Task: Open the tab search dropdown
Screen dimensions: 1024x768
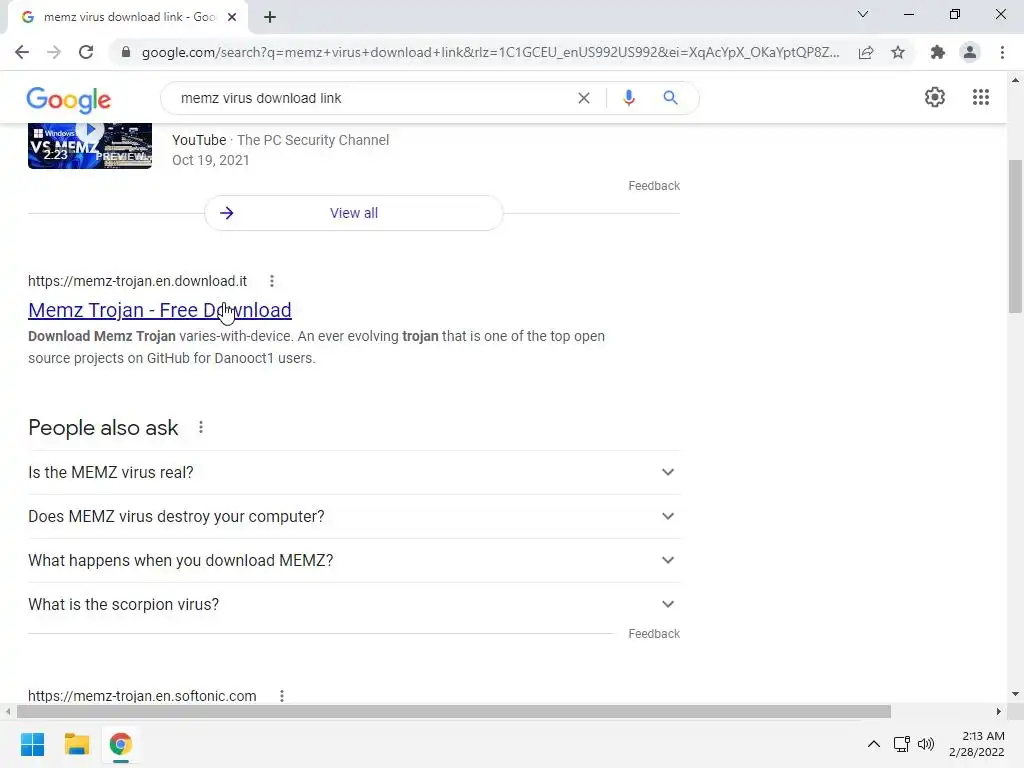Action: [863, 14]
